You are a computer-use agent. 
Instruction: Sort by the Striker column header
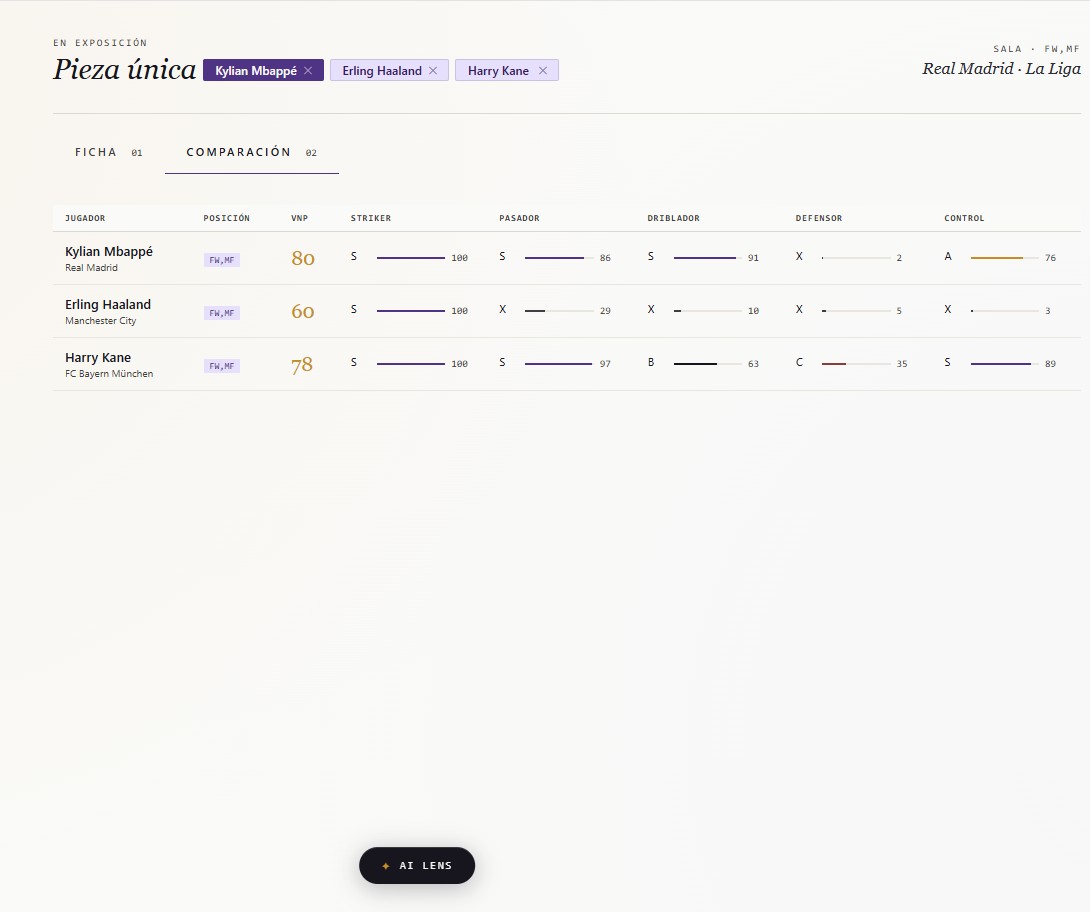point(371,218)
